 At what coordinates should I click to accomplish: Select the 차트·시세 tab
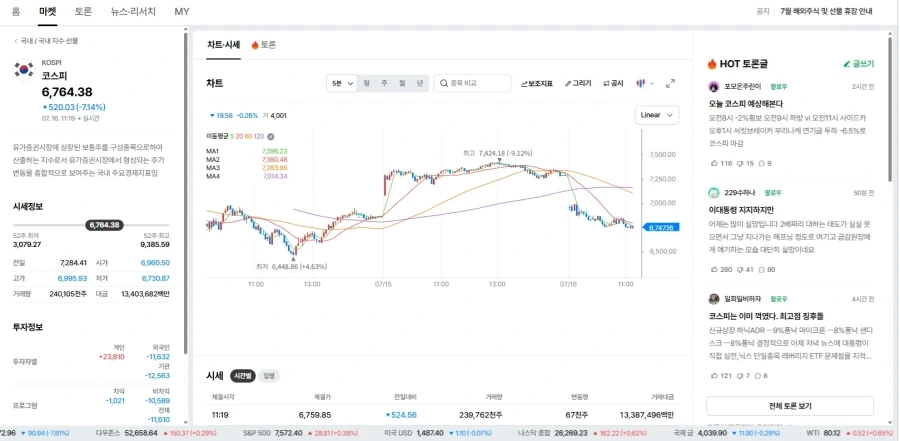tap(224, 45)
